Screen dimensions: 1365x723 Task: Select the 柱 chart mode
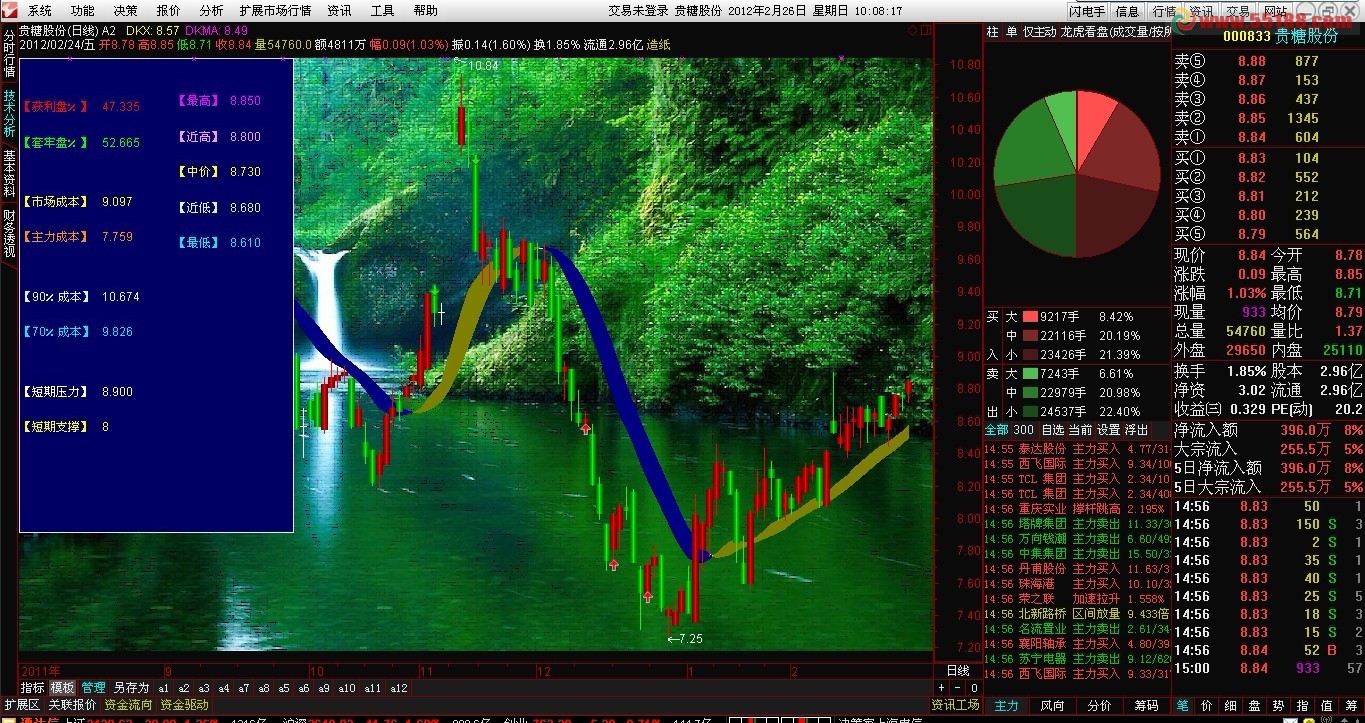[992, 32]
